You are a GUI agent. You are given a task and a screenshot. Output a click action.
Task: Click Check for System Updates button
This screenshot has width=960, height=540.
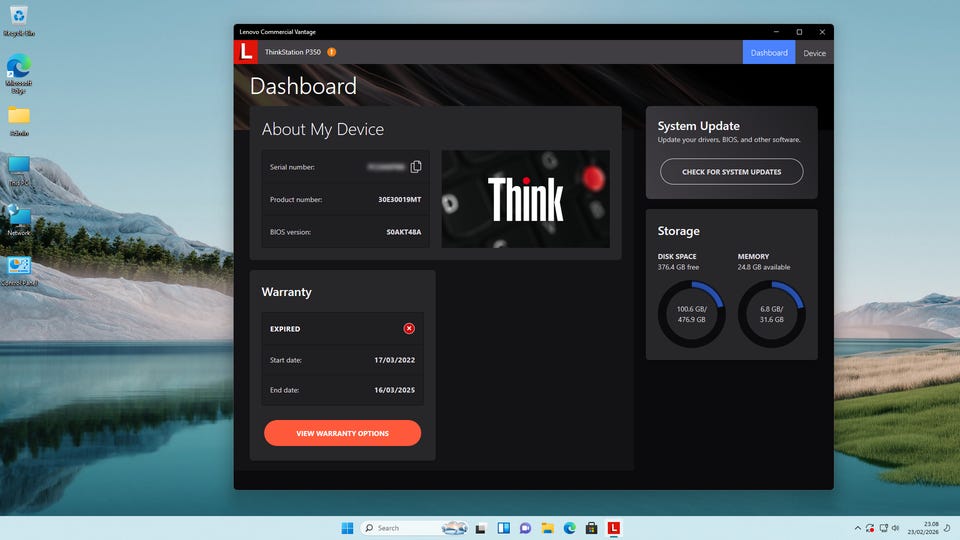[x=731, y=172]
